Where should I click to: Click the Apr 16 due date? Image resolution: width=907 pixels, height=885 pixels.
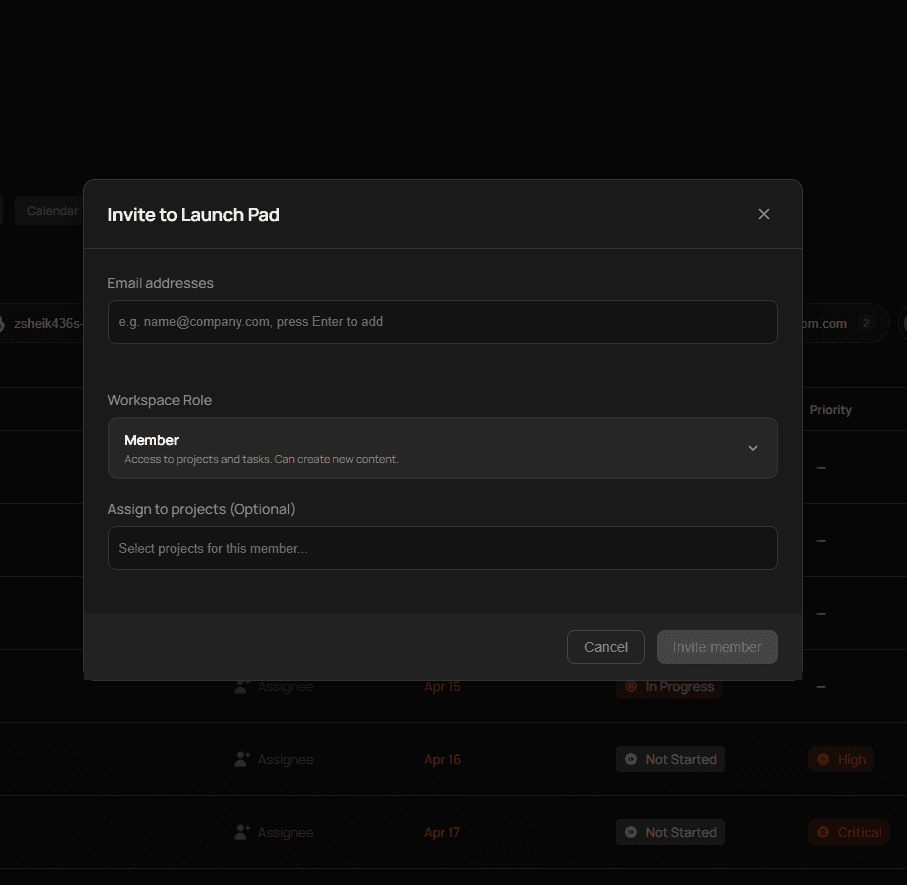coord(443,759)
